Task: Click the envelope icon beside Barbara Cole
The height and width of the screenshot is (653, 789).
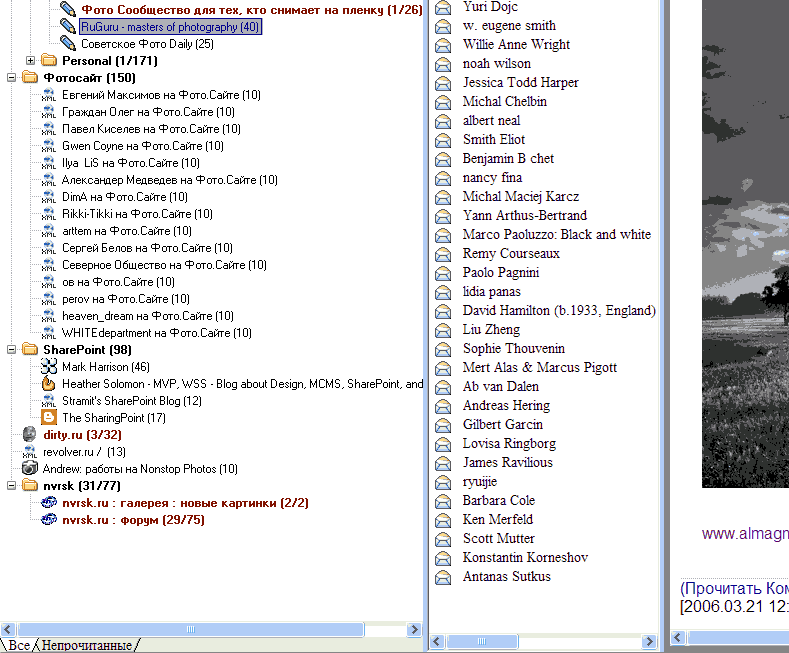Action: [443, 501]
